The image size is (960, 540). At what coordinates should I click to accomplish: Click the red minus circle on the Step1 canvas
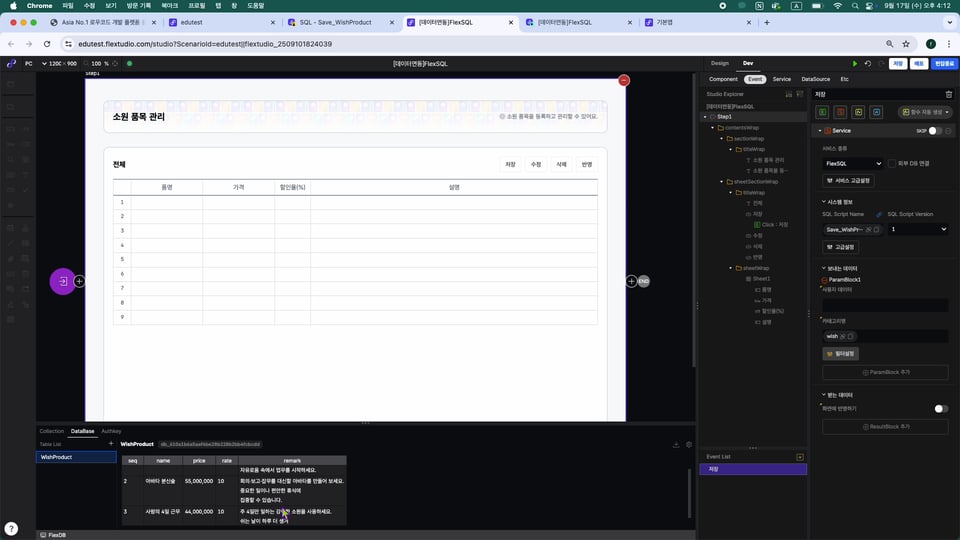[623, 80]
